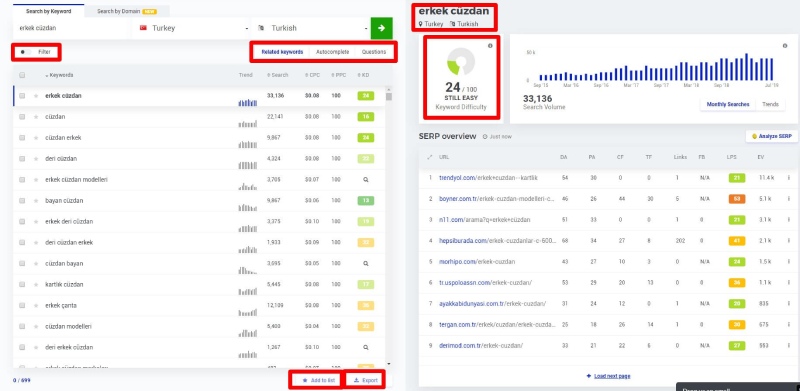
Task: Click the keyword search input field
Action: click(x=72, y=28)
